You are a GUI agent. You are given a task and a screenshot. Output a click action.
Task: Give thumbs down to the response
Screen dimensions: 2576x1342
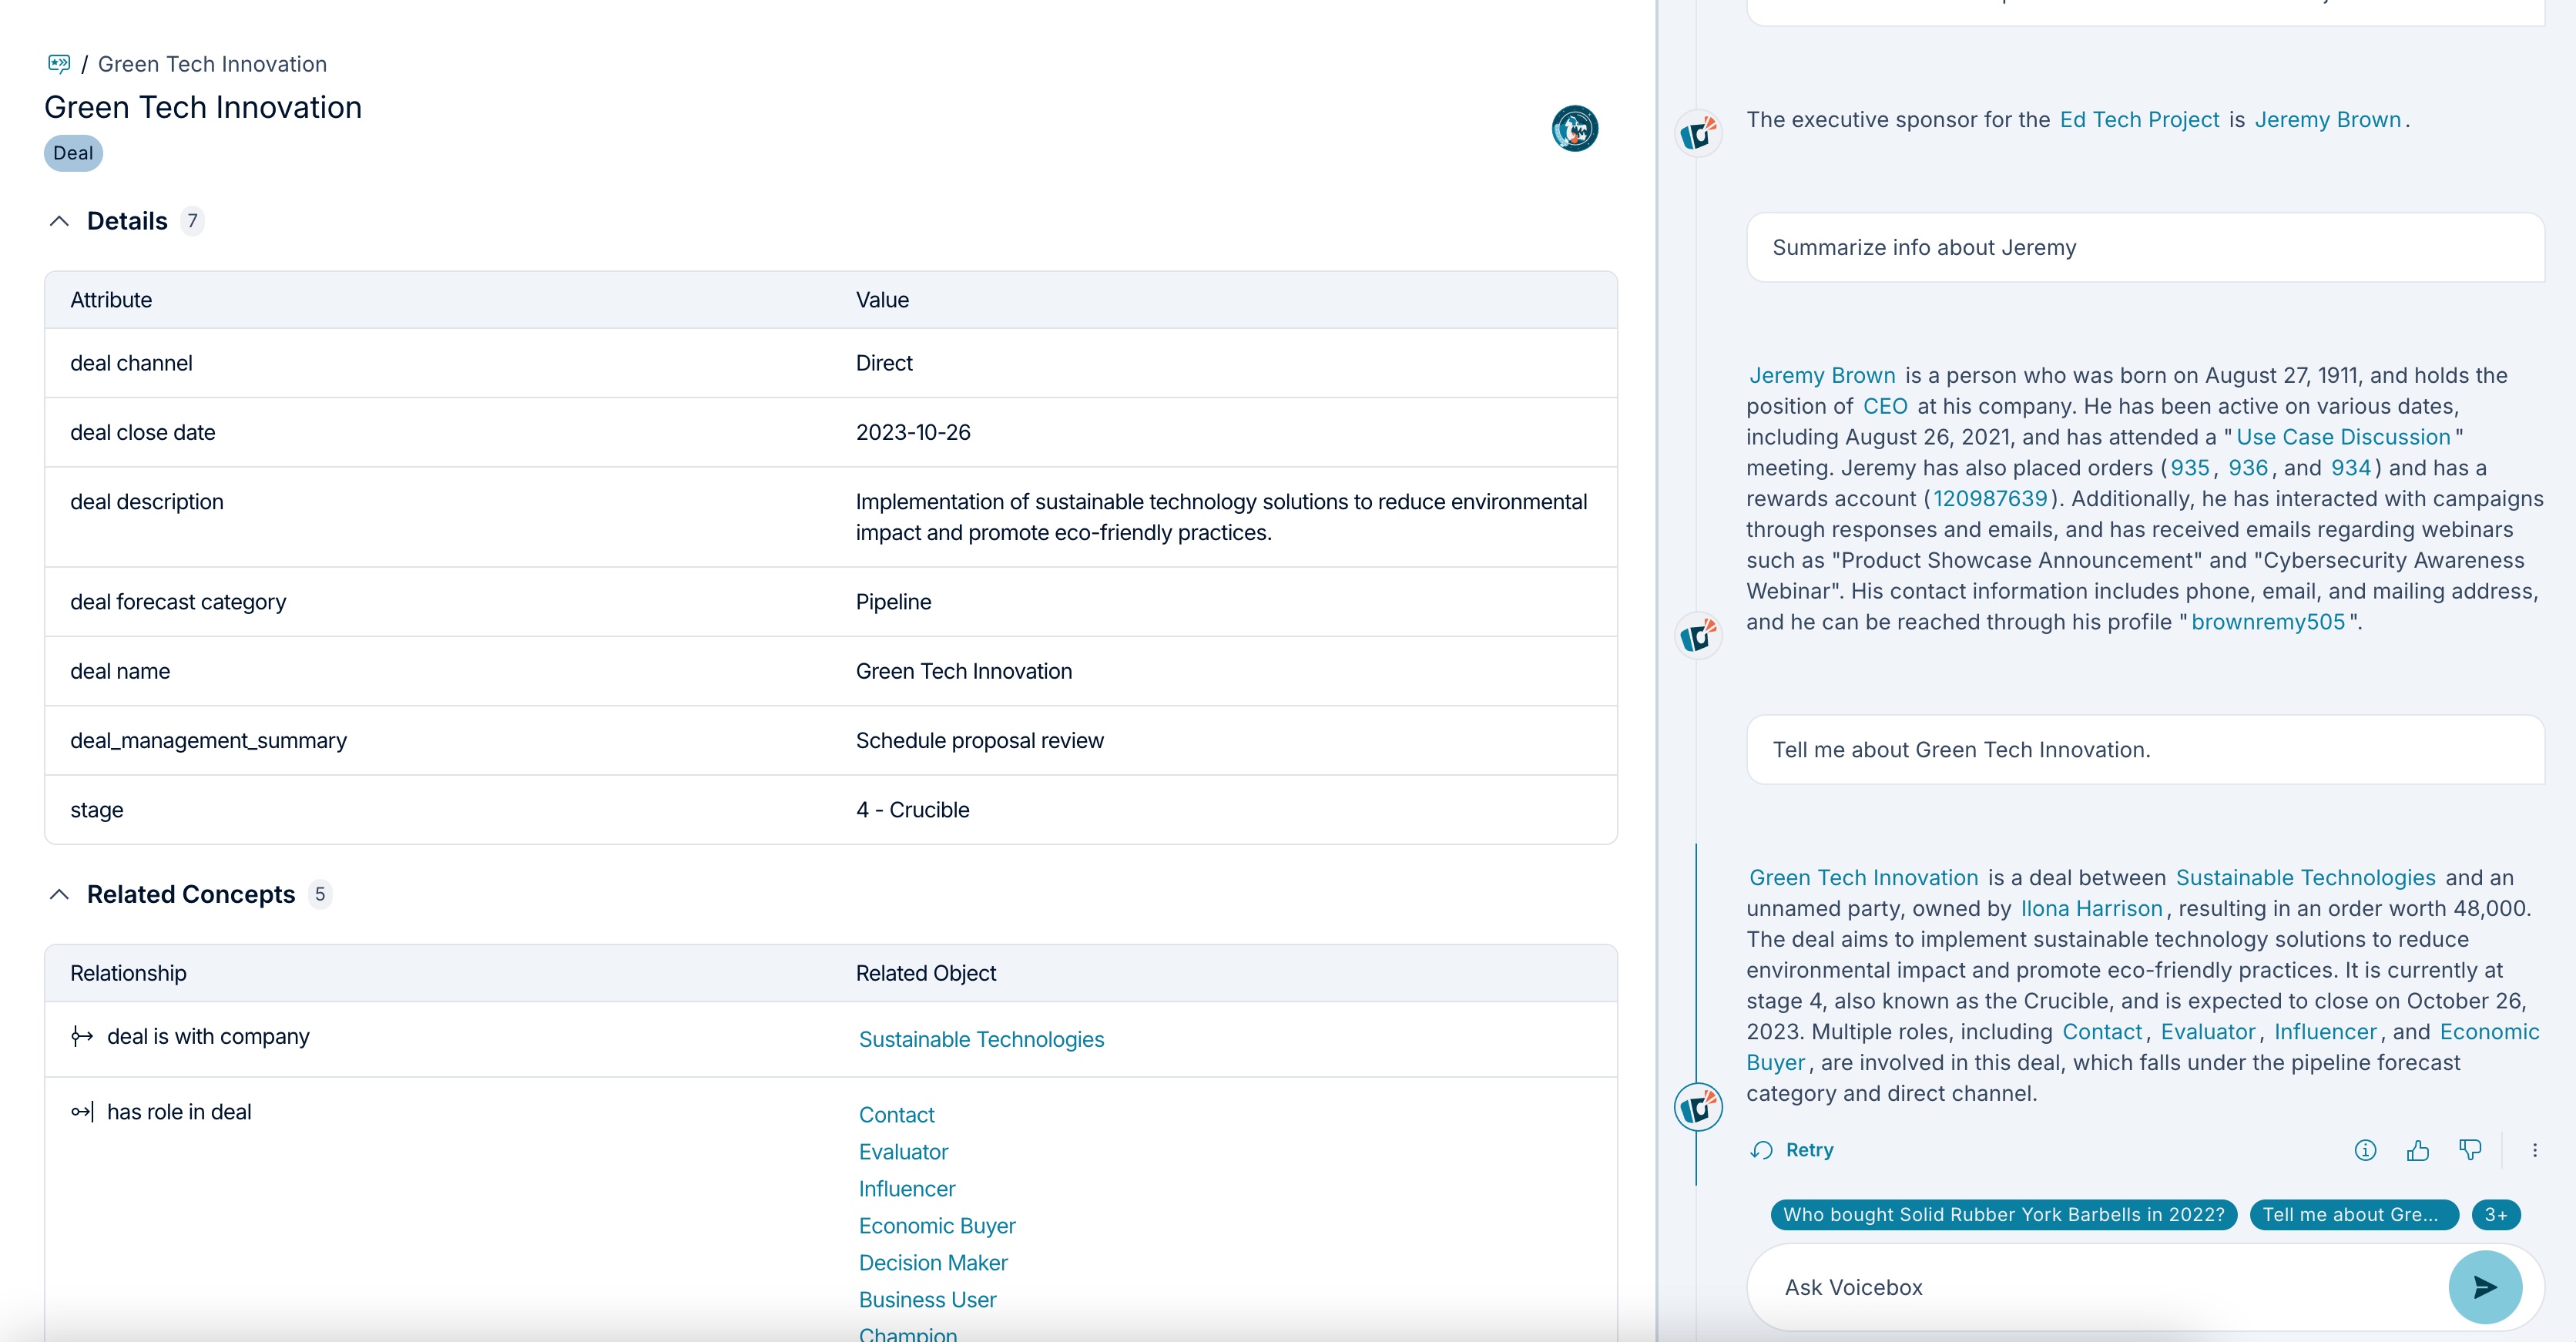[2470, 1150]
